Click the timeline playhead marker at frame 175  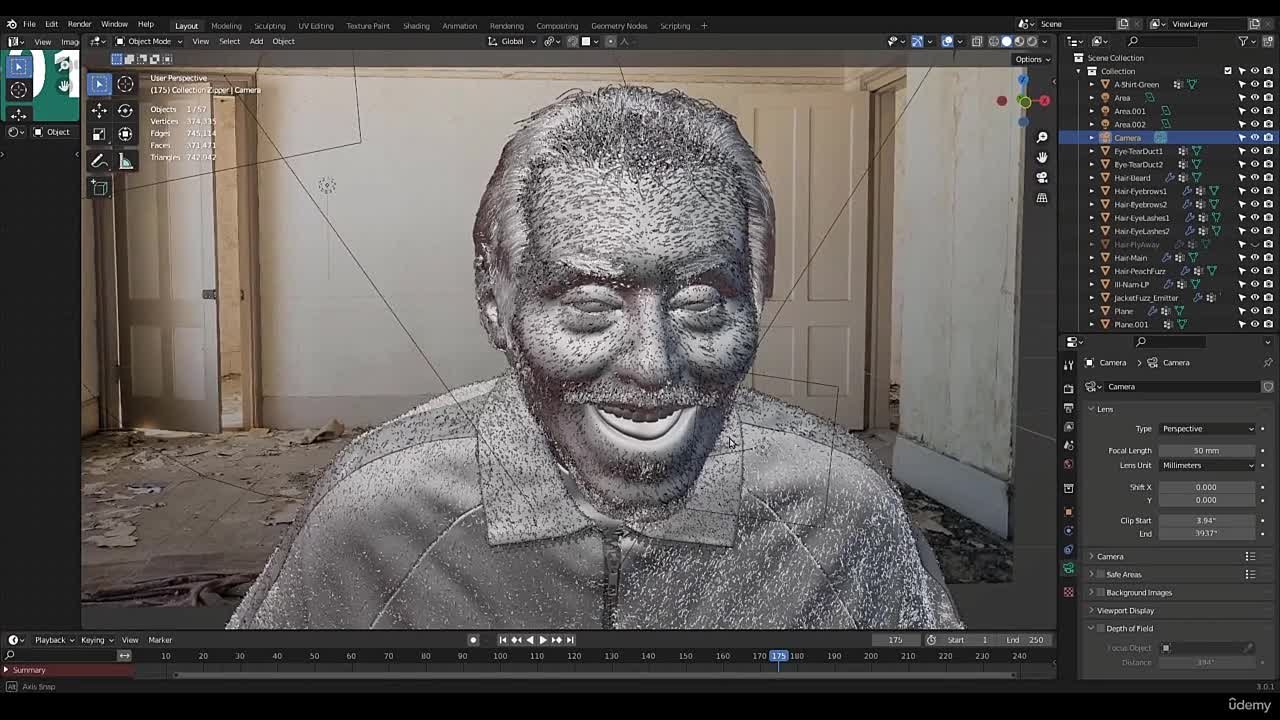coord(778,656)
